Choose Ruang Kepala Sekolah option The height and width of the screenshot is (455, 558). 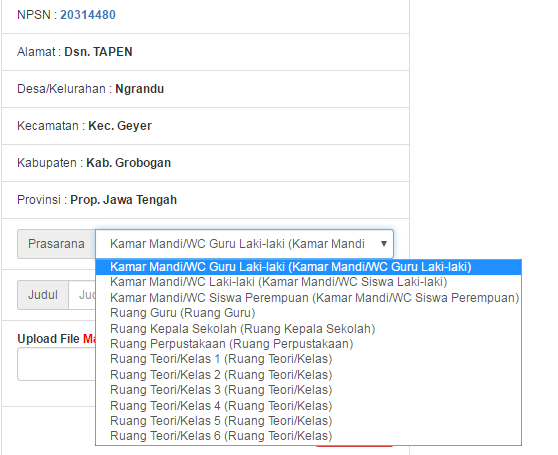point(309,328)
